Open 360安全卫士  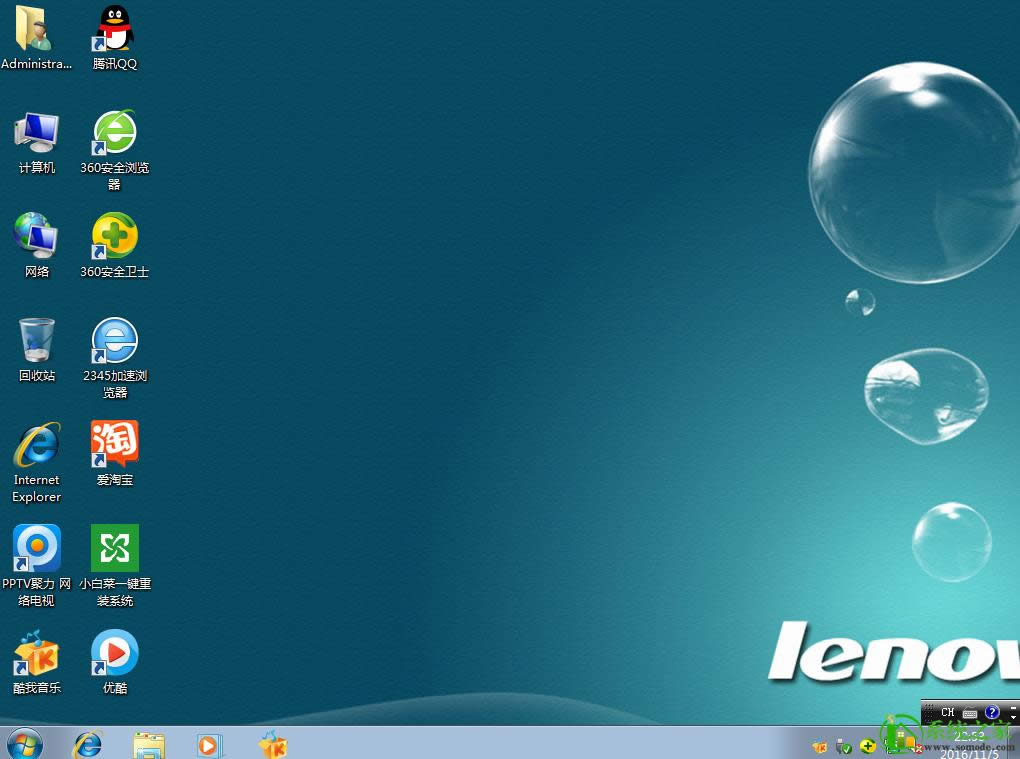[x=113, y=237]
